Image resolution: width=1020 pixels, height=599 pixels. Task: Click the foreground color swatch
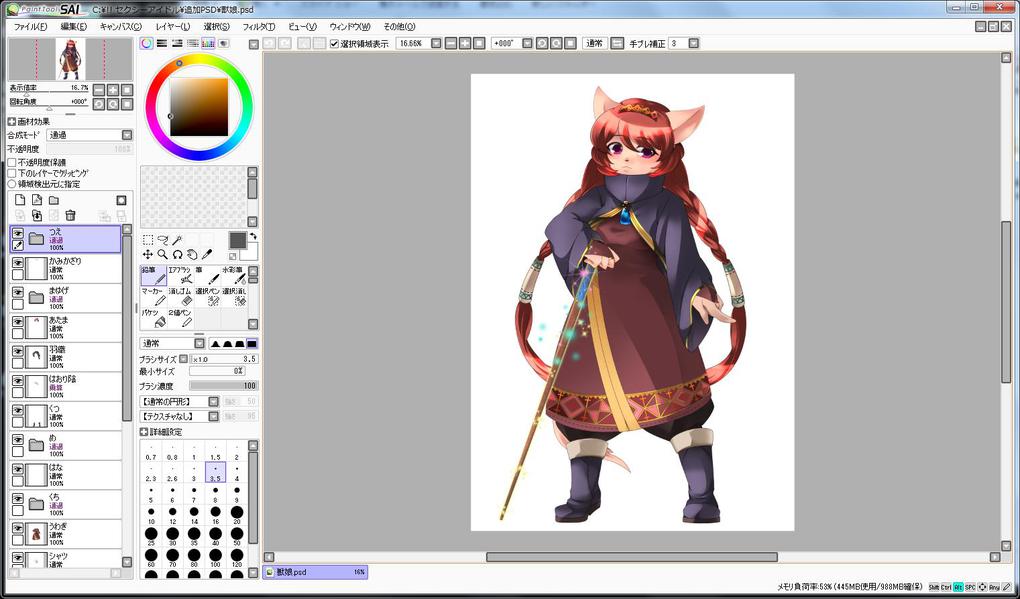tap(237, 240)
